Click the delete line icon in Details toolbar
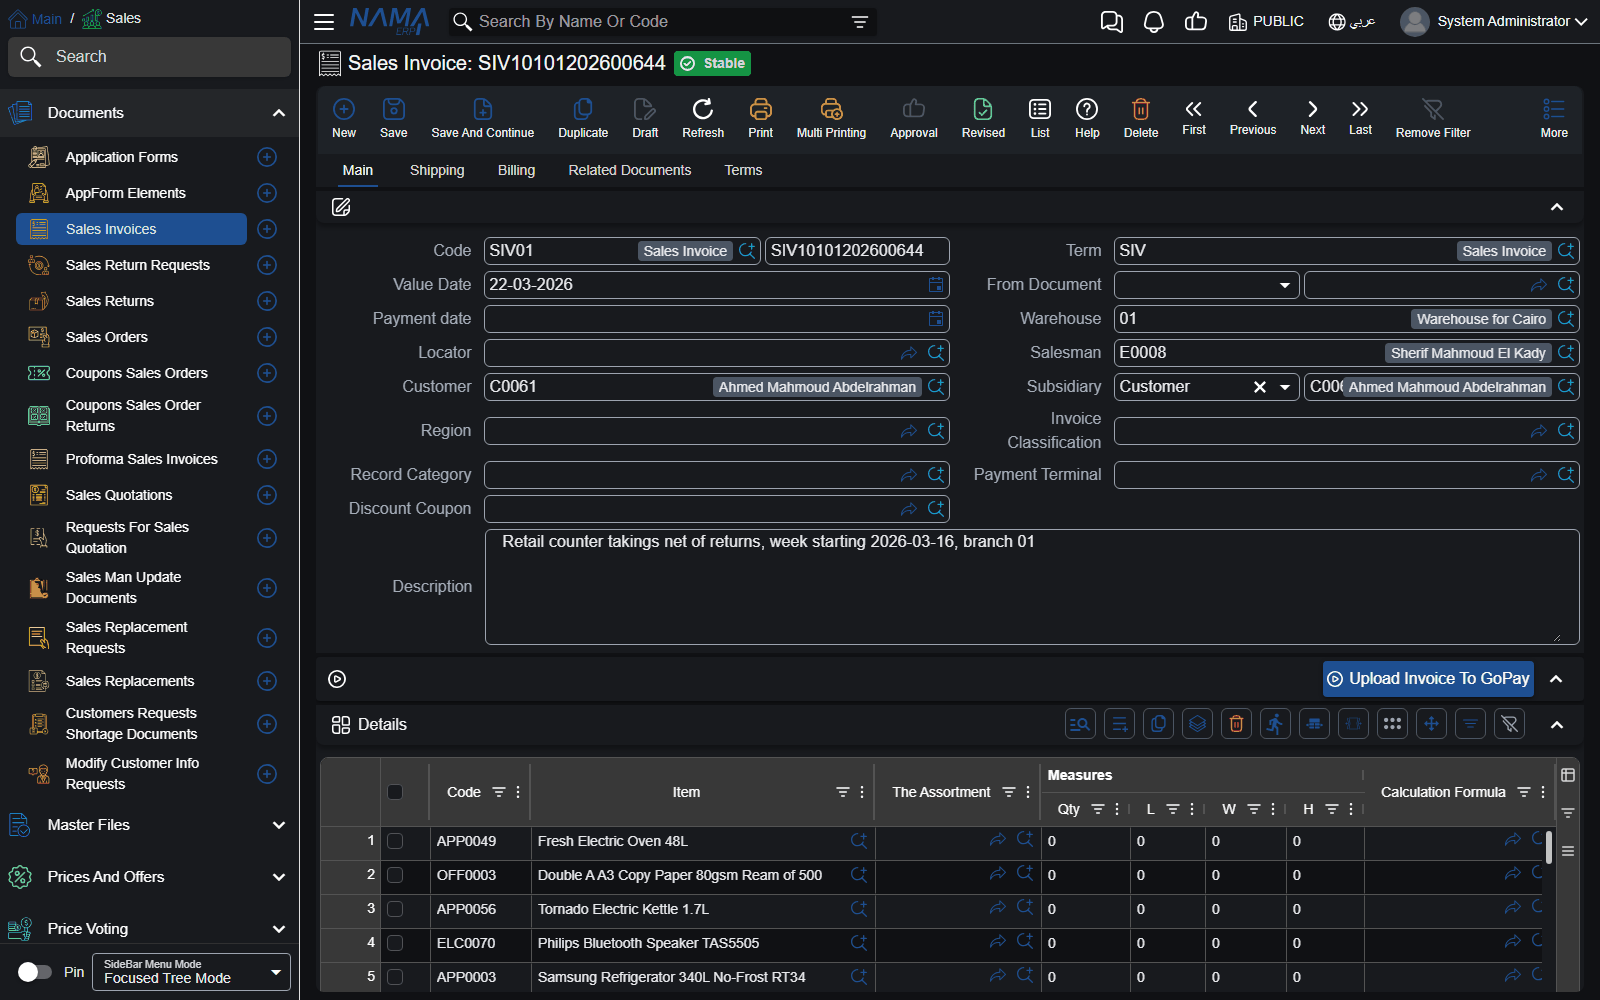The image size is (1600, 1000). pyautogui.click(x=1237, y=724)
